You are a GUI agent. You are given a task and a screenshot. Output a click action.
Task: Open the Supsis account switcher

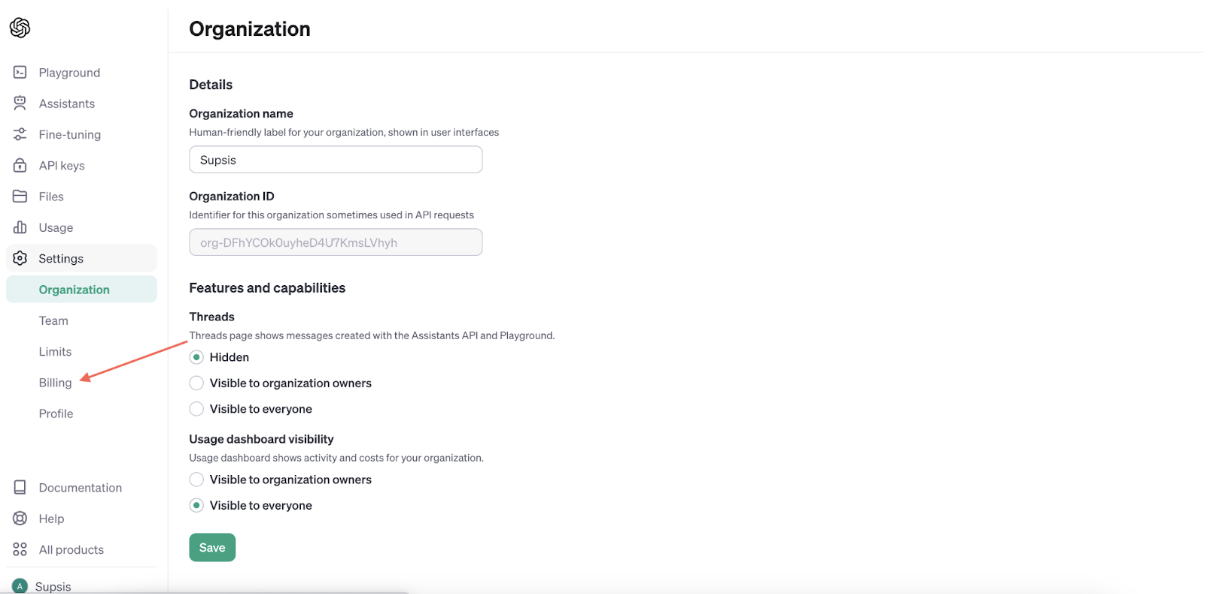click(x=82, y=586)
